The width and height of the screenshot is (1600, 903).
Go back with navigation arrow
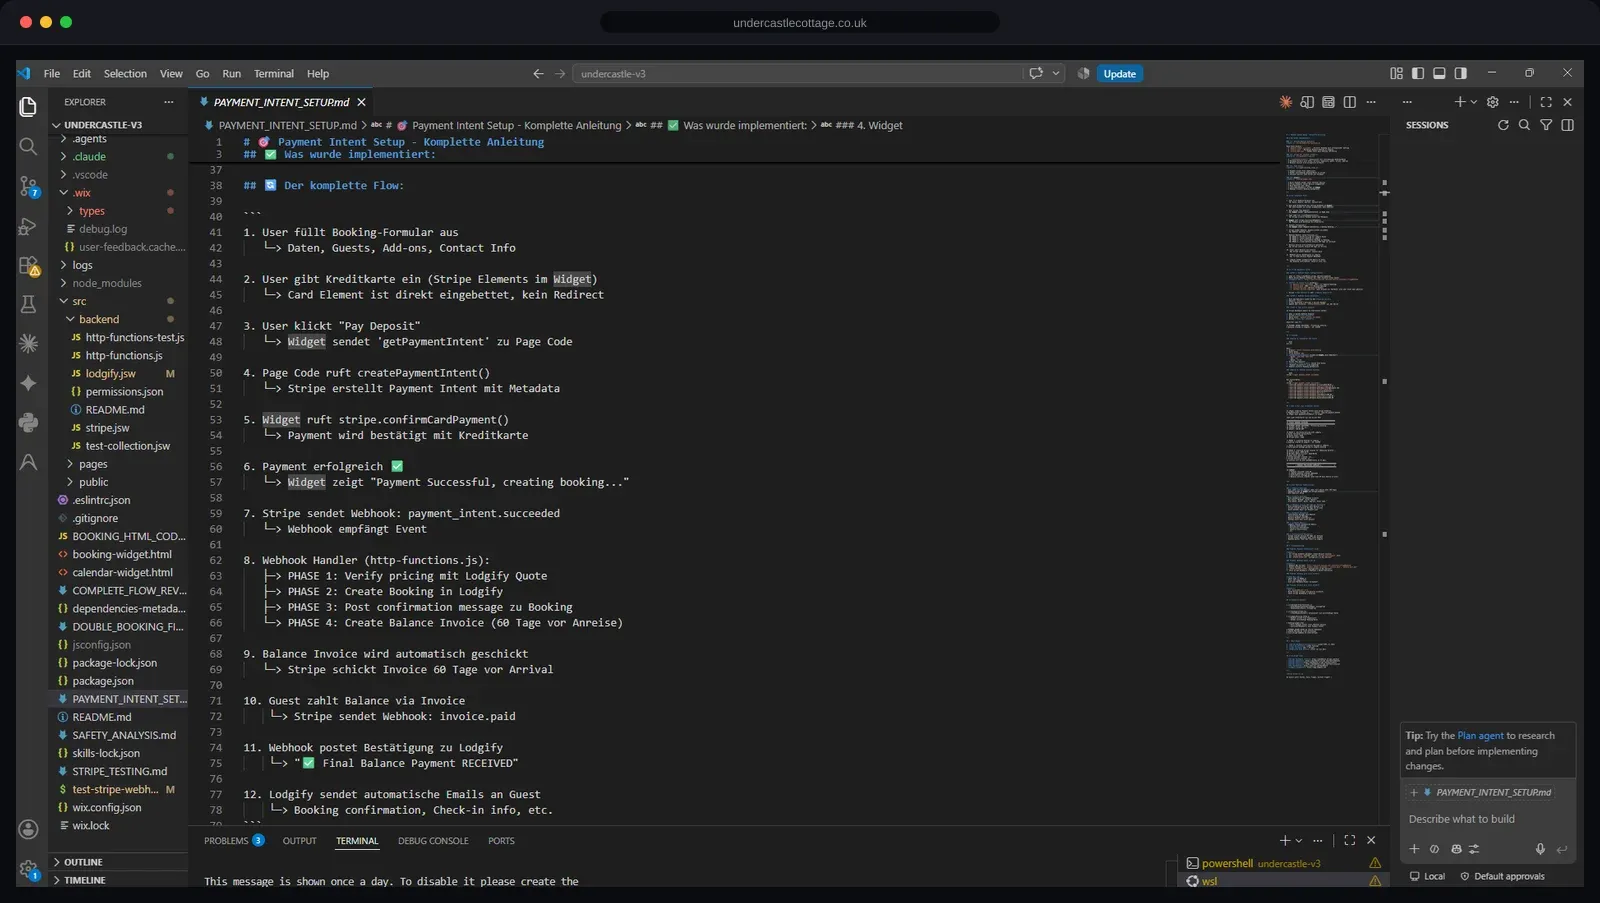[x=538, y=74]
